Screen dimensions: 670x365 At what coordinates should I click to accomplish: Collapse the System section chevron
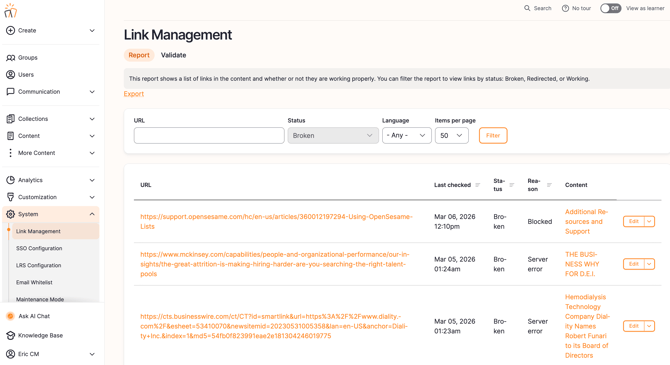92,214
